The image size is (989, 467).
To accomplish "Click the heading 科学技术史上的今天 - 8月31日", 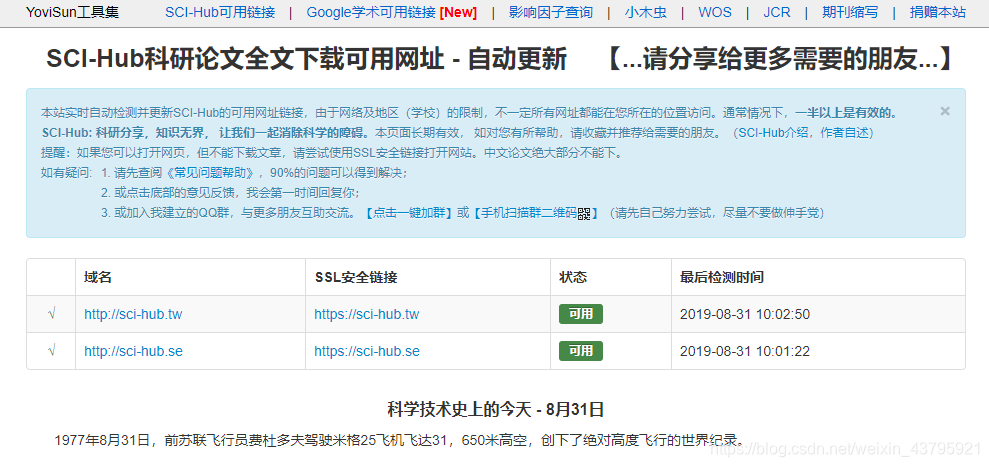I will pos(496,410).
